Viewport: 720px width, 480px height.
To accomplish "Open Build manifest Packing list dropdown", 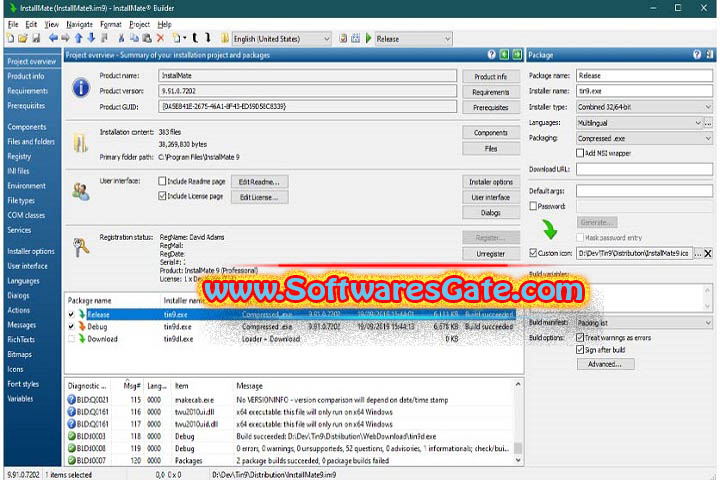I will pos(645,322).
